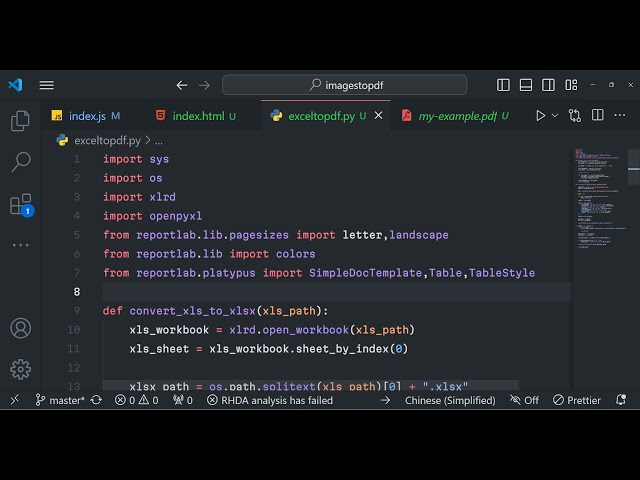Toggle the primary side bar layout button
640x480 pixels.
(x=504, y=85)
